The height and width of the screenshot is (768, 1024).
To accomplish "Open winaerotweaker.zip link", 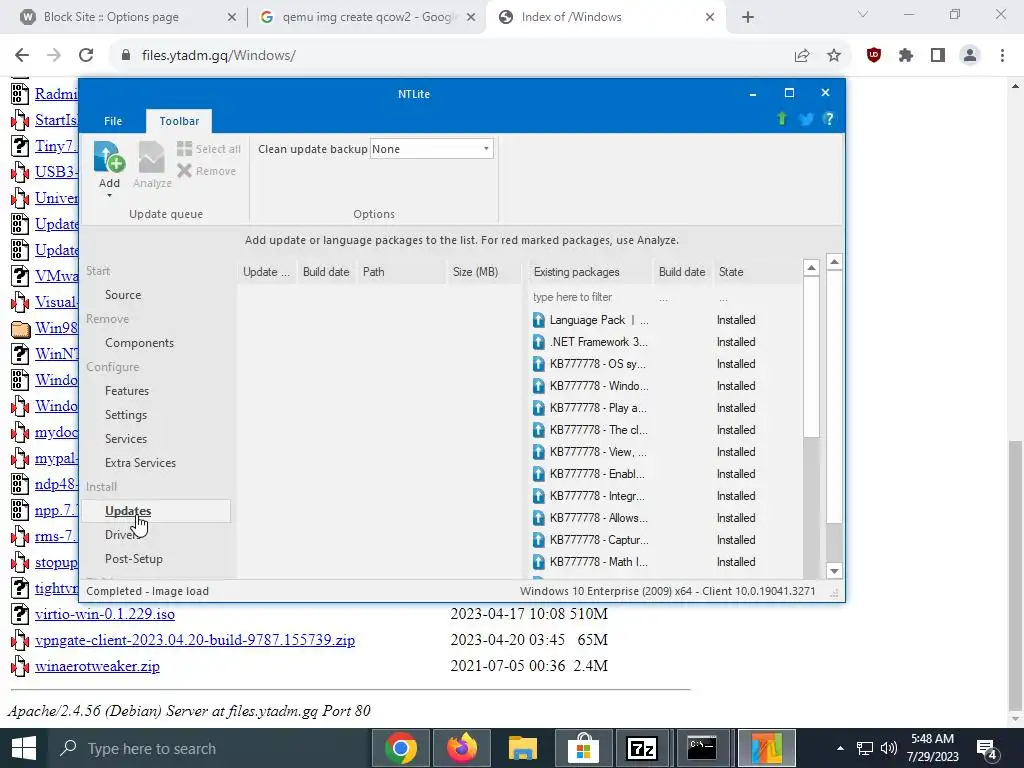I will click(97, 666).
